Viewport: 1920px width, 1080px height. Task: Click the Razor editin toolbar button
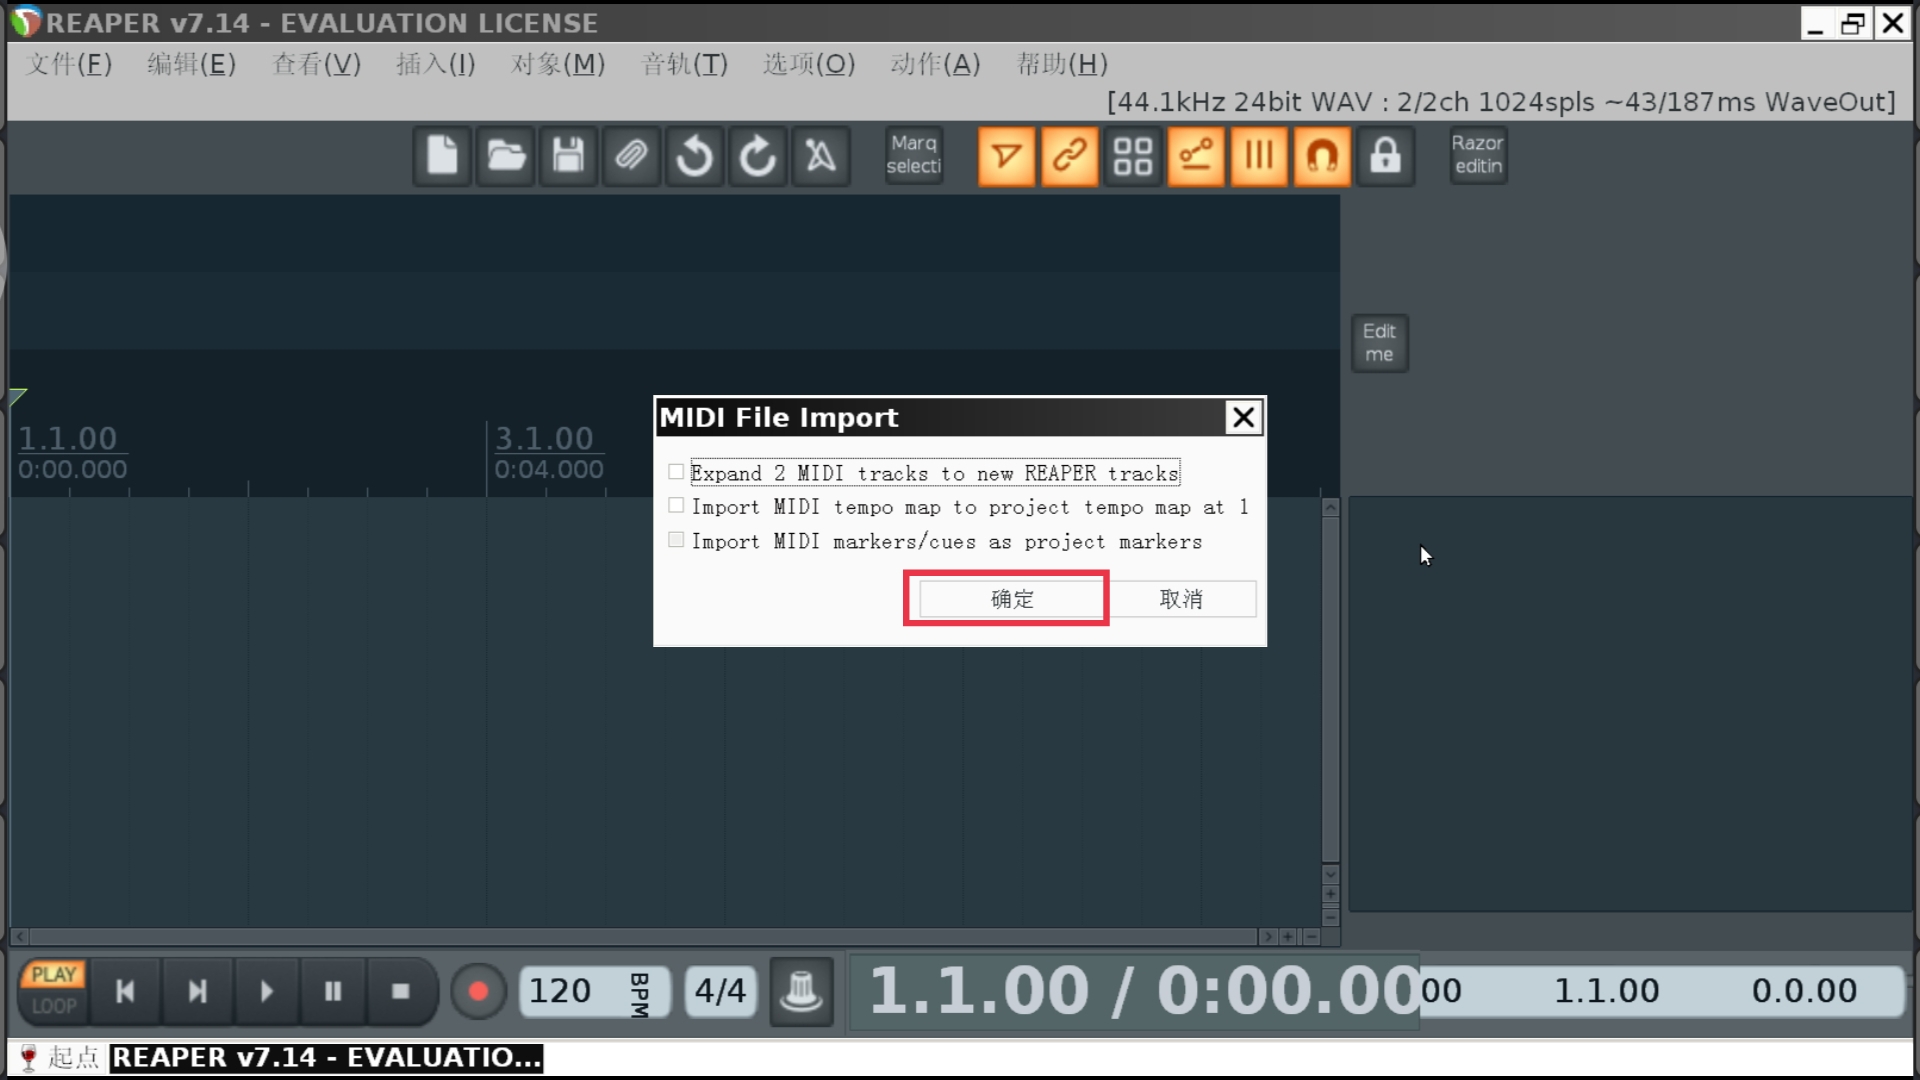[1478, 156]
